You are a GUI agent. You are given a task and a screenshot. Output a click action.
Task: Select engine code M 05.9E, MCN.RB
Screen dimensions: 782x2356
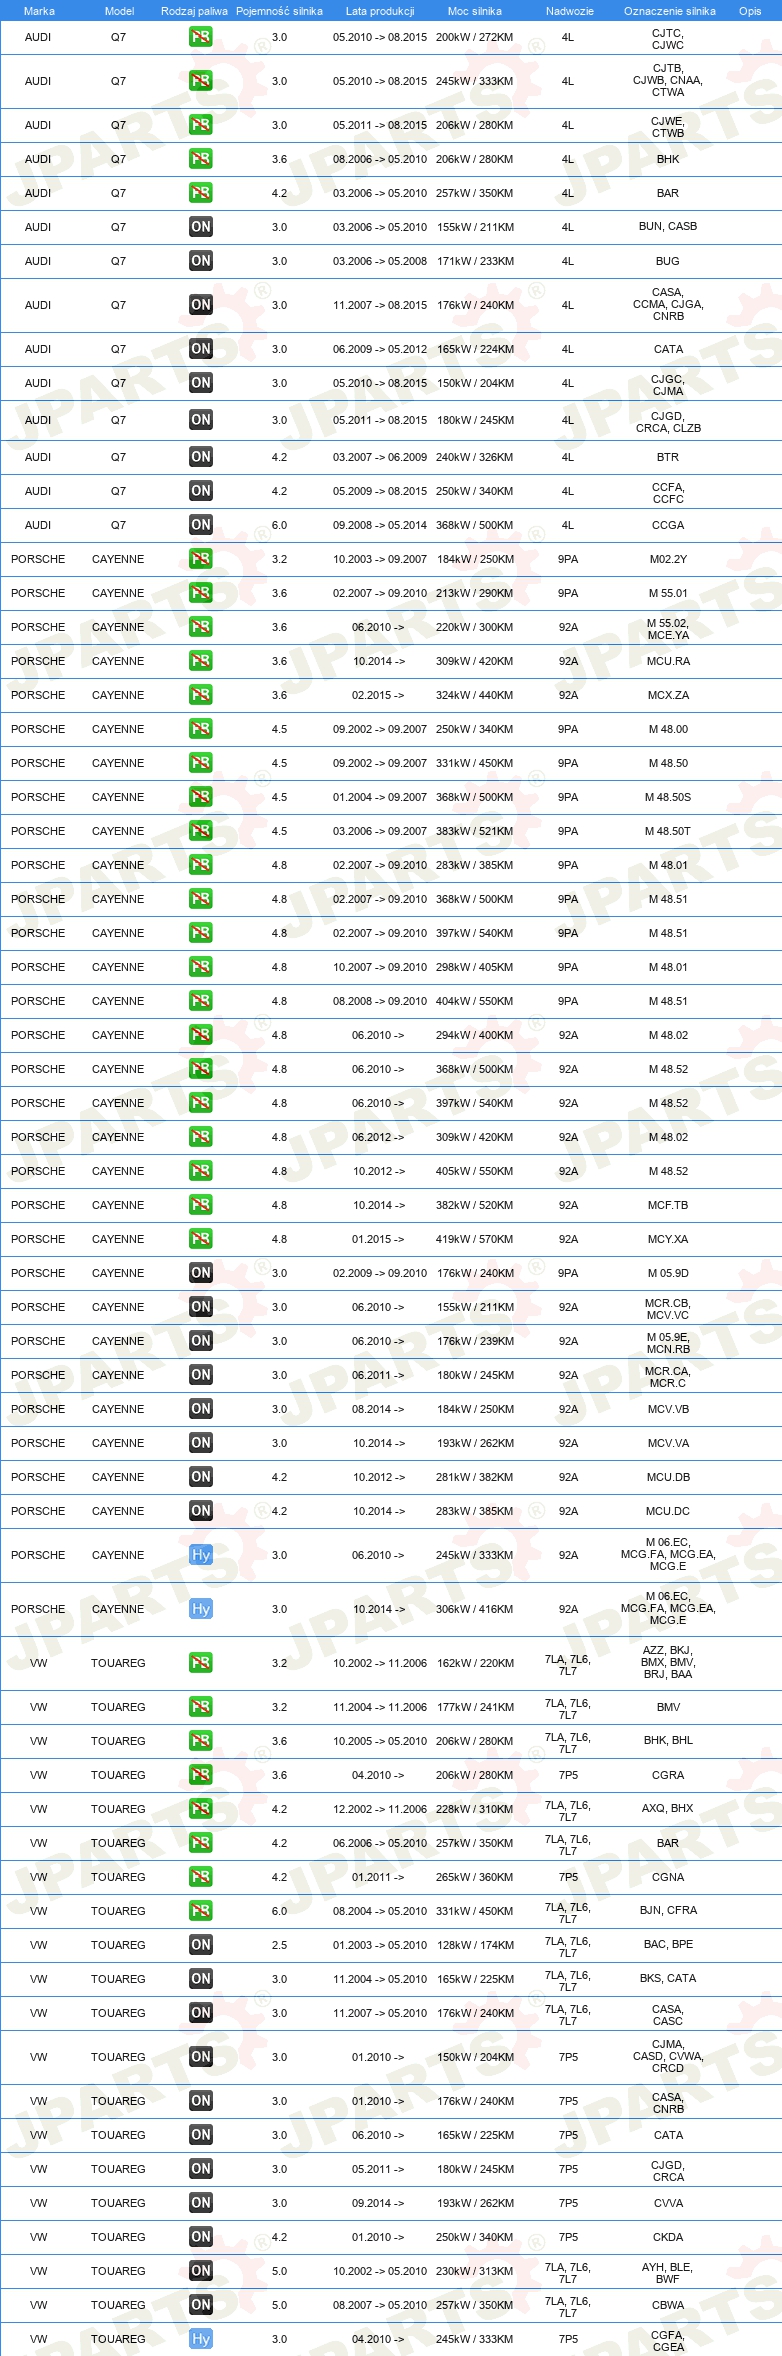point(668,1342)
